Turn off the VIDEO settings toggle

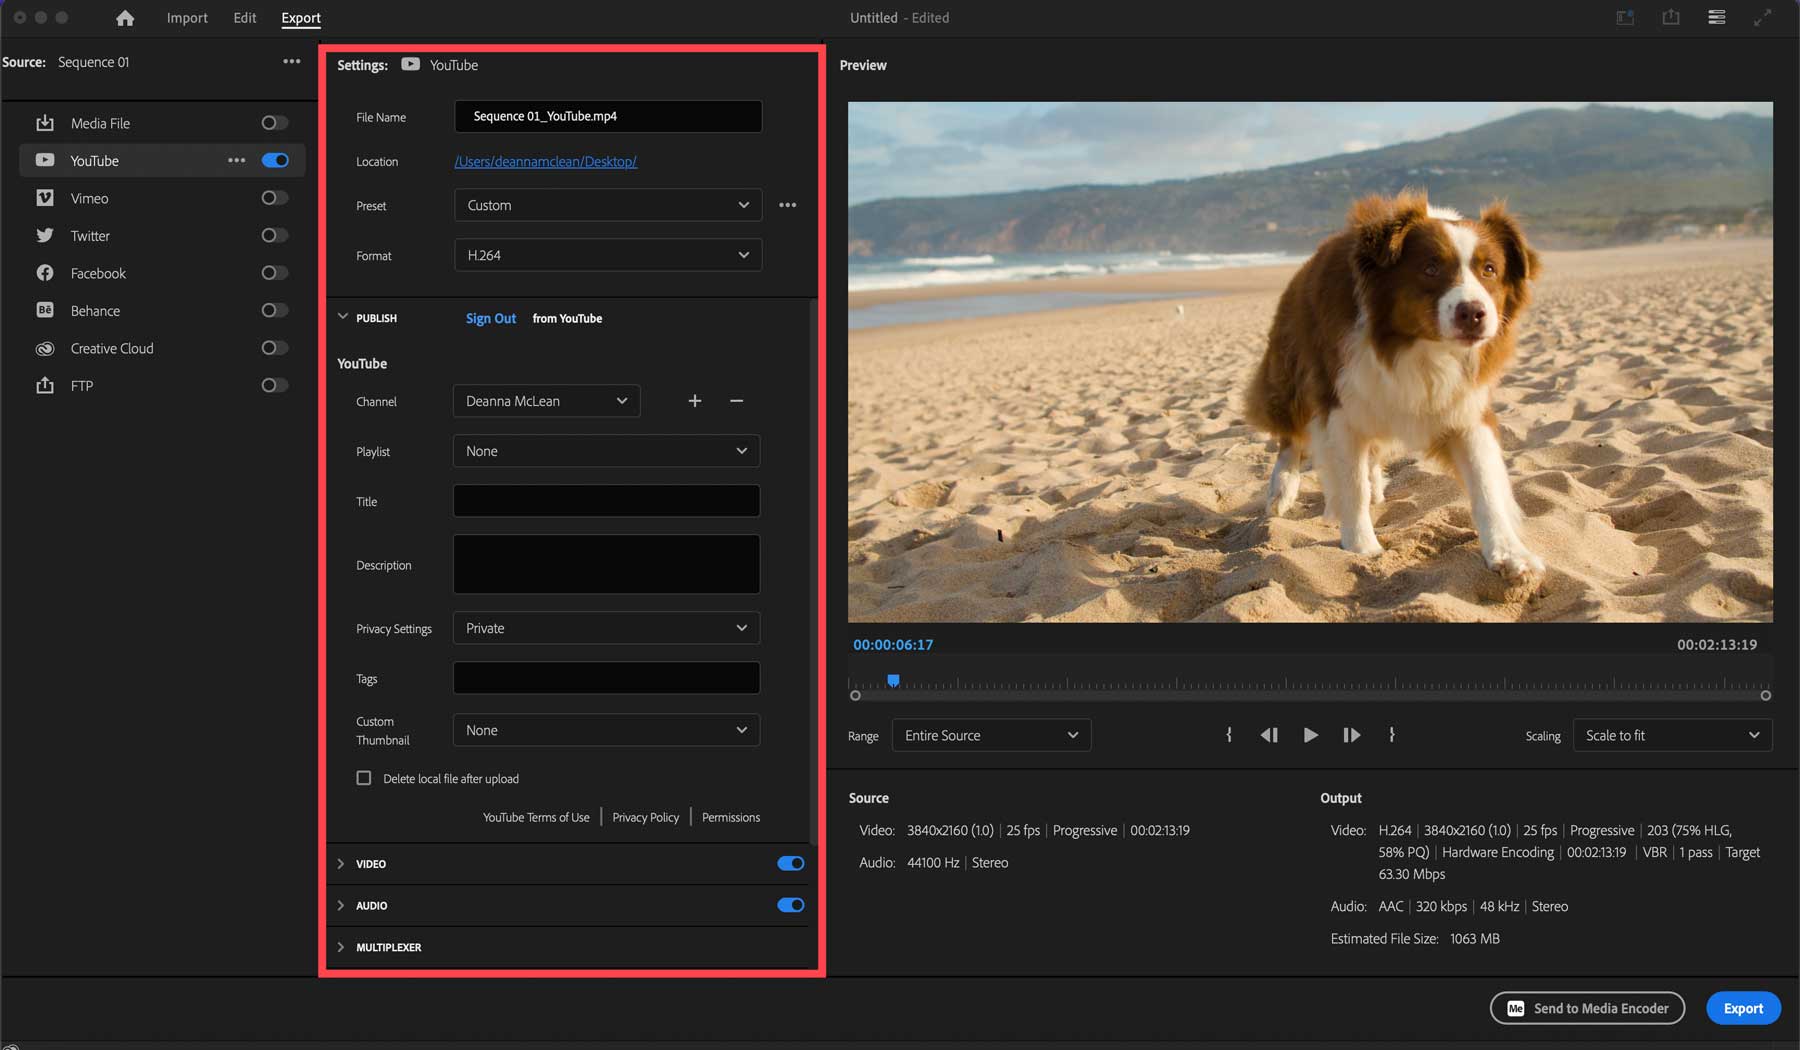(x=790, y=864)
